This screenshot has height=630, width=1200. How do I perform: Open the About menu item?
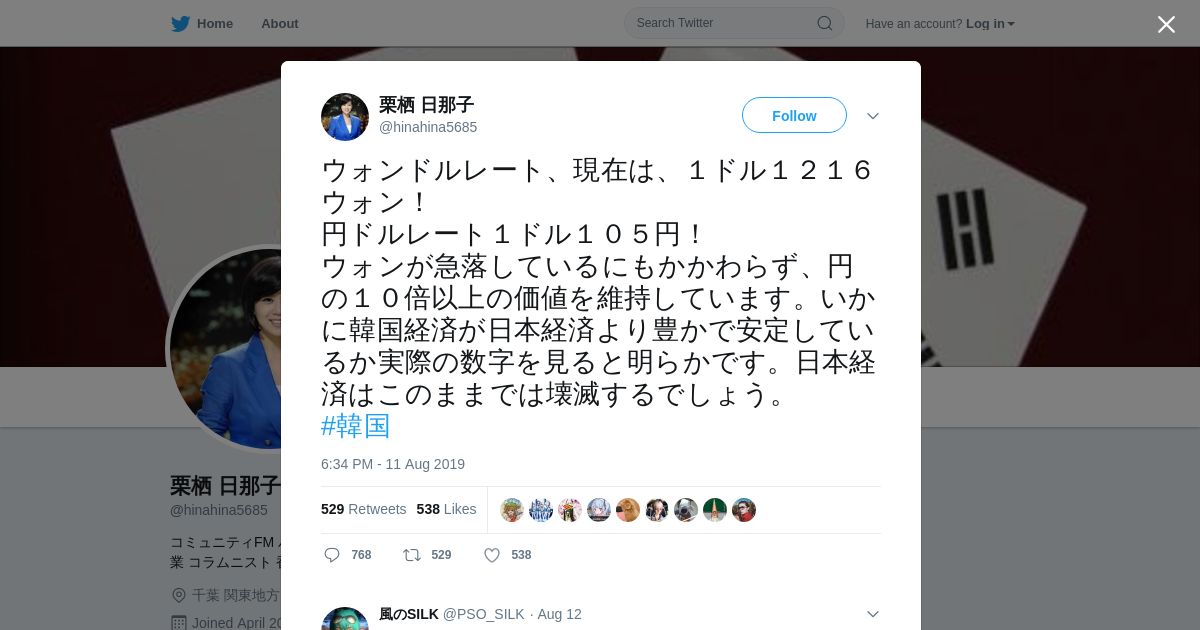point(280,24)
